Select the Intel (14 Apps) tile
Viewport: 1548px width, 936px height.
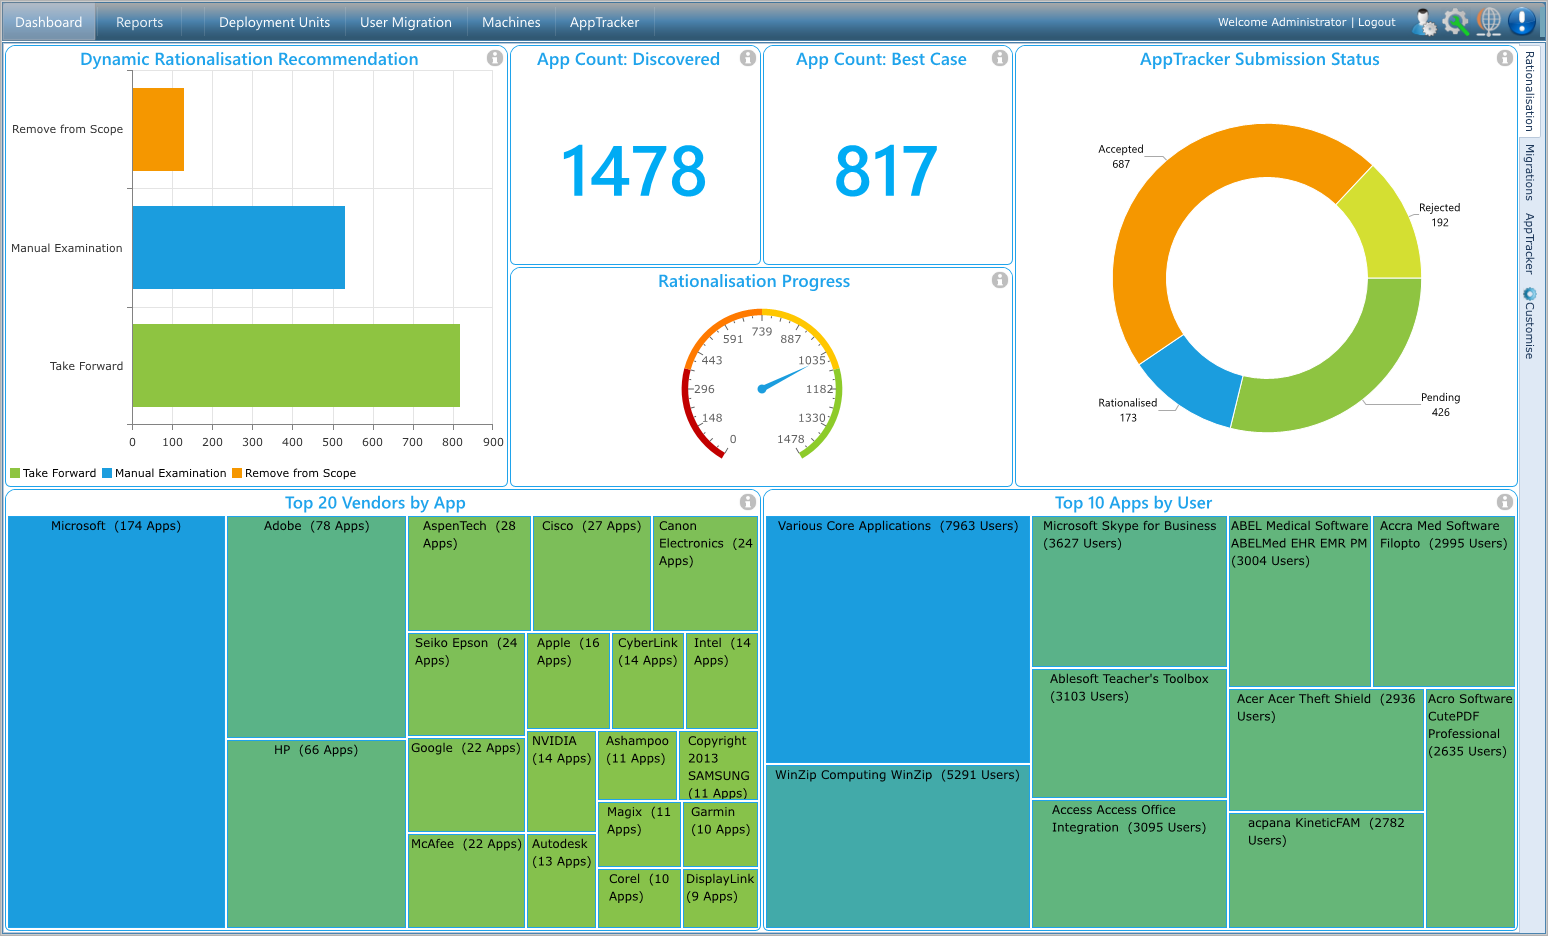(x=722, y=680)
